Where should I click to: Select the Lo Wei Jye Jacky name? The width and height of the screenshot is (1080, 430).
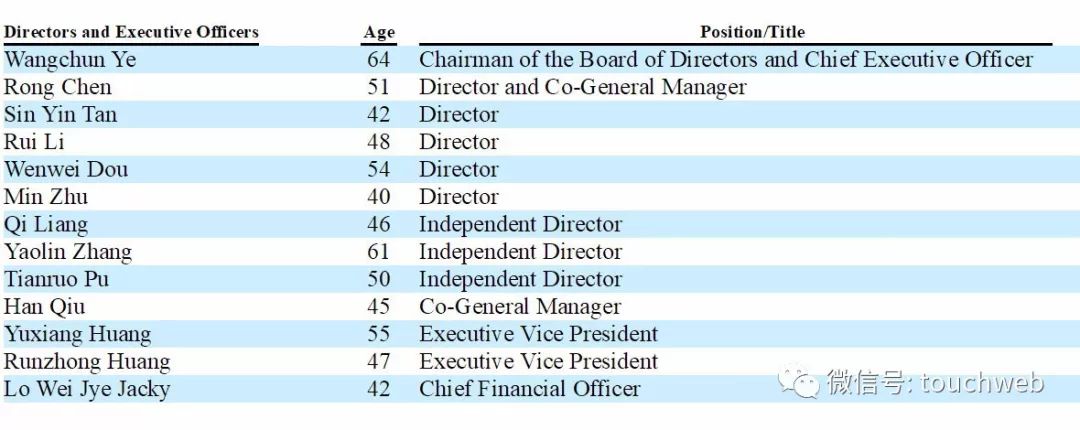87,389
